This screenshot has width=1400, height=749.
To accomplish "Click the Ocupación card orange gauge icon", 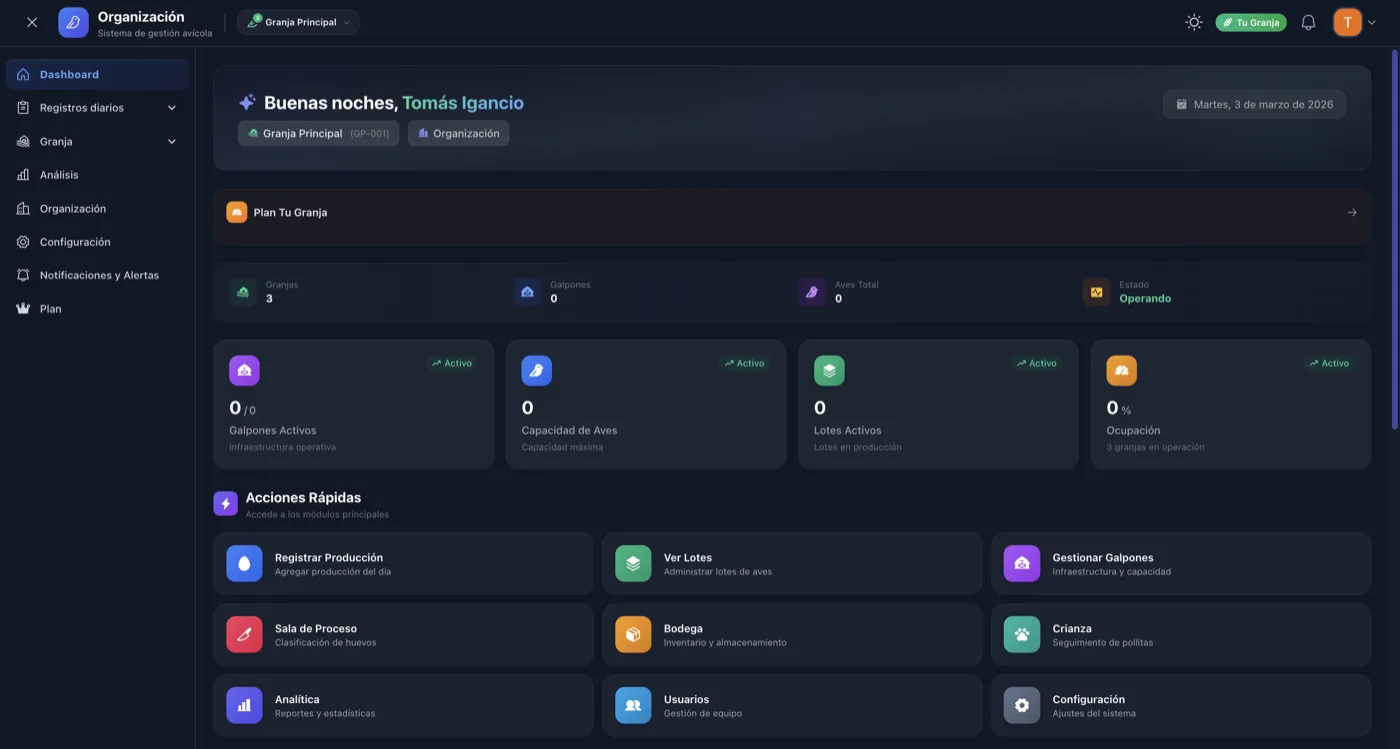I will click(1122, 371).
